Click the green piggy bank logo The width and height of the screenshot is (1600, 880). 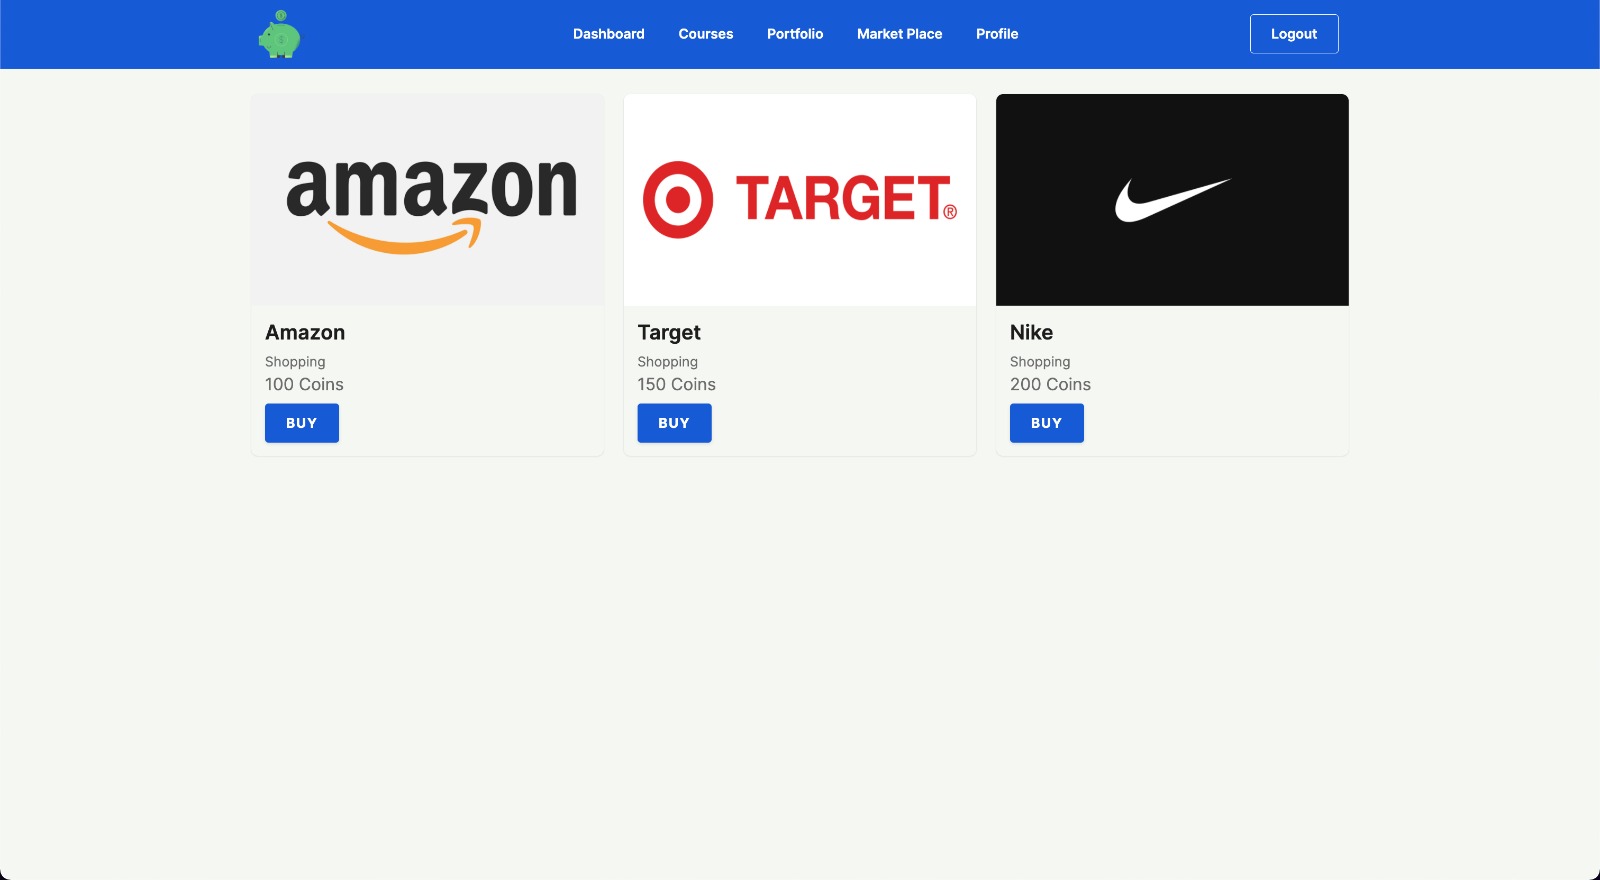[280, 34]
